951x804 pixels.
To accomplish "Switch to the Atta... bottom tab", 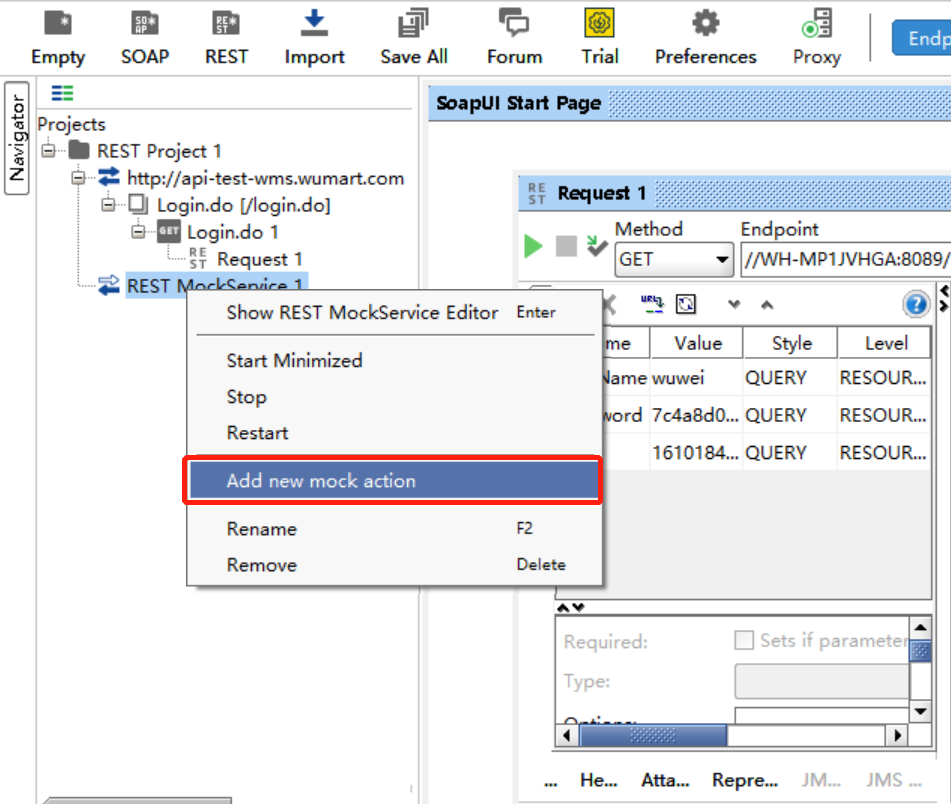I will pyautogui.click(x=665, y=780).
